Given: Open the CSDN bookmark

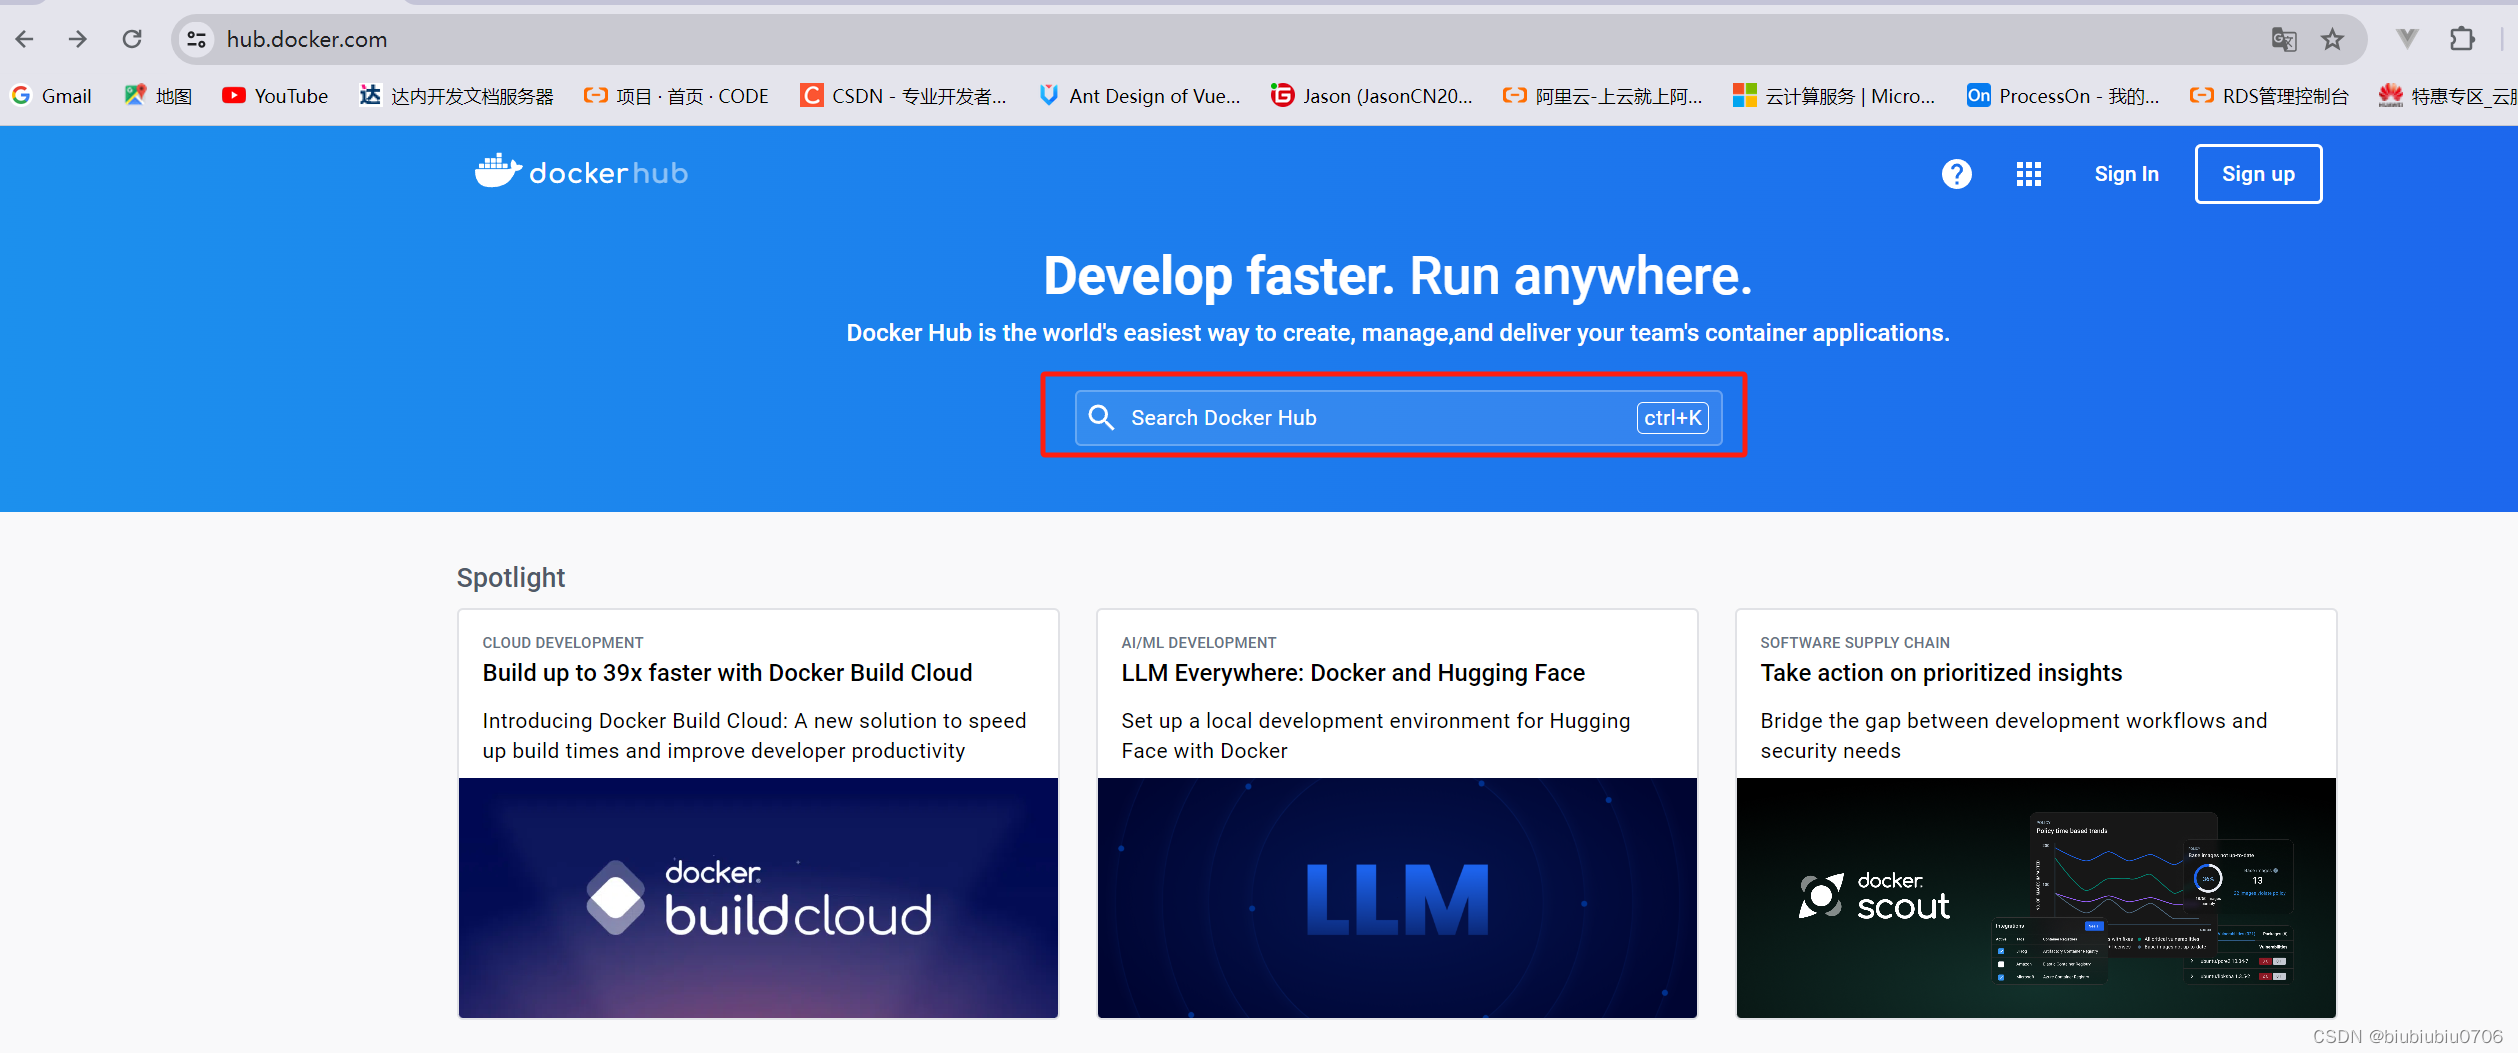Looking at the screenshot, I should tap(903, 95).
